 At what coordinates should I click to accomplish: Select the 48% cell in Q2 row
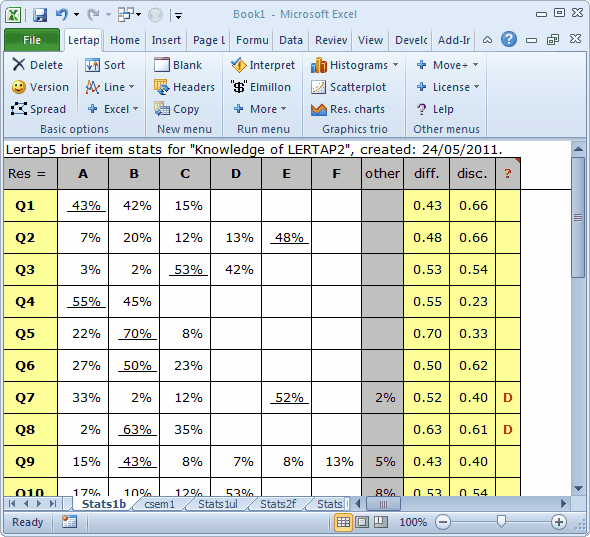287,237
